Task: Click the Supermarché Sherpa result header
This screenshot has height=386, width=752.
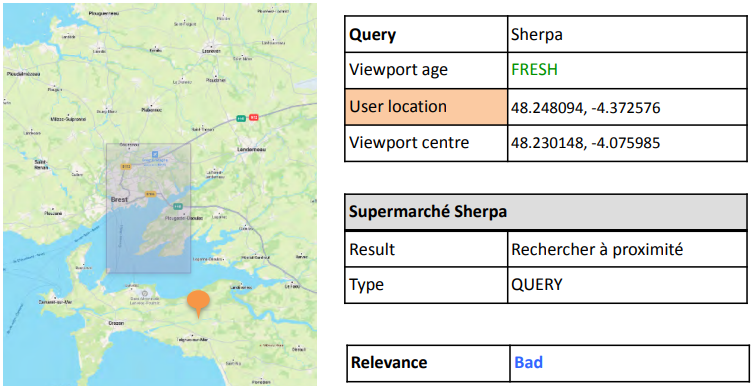Action: click(x=546, y=212)
